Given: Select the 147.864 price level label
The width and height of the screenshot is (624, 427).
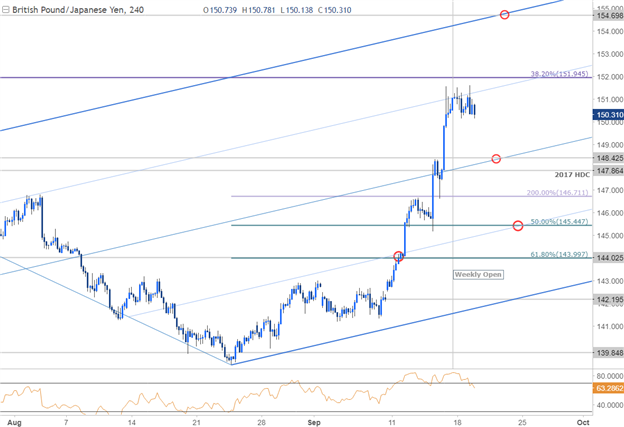Looking at the screenshot, I should 608,171.
